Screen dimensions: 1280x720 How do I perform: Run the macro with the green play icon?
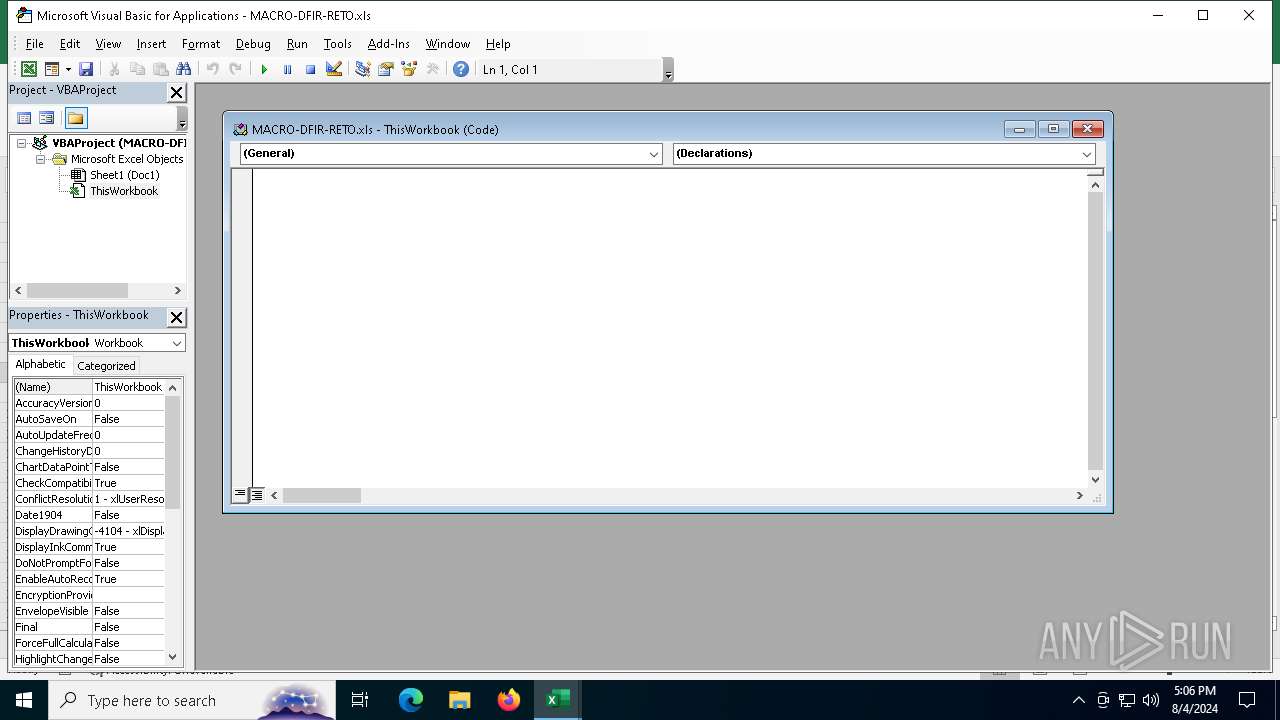[x=264, y=69]
